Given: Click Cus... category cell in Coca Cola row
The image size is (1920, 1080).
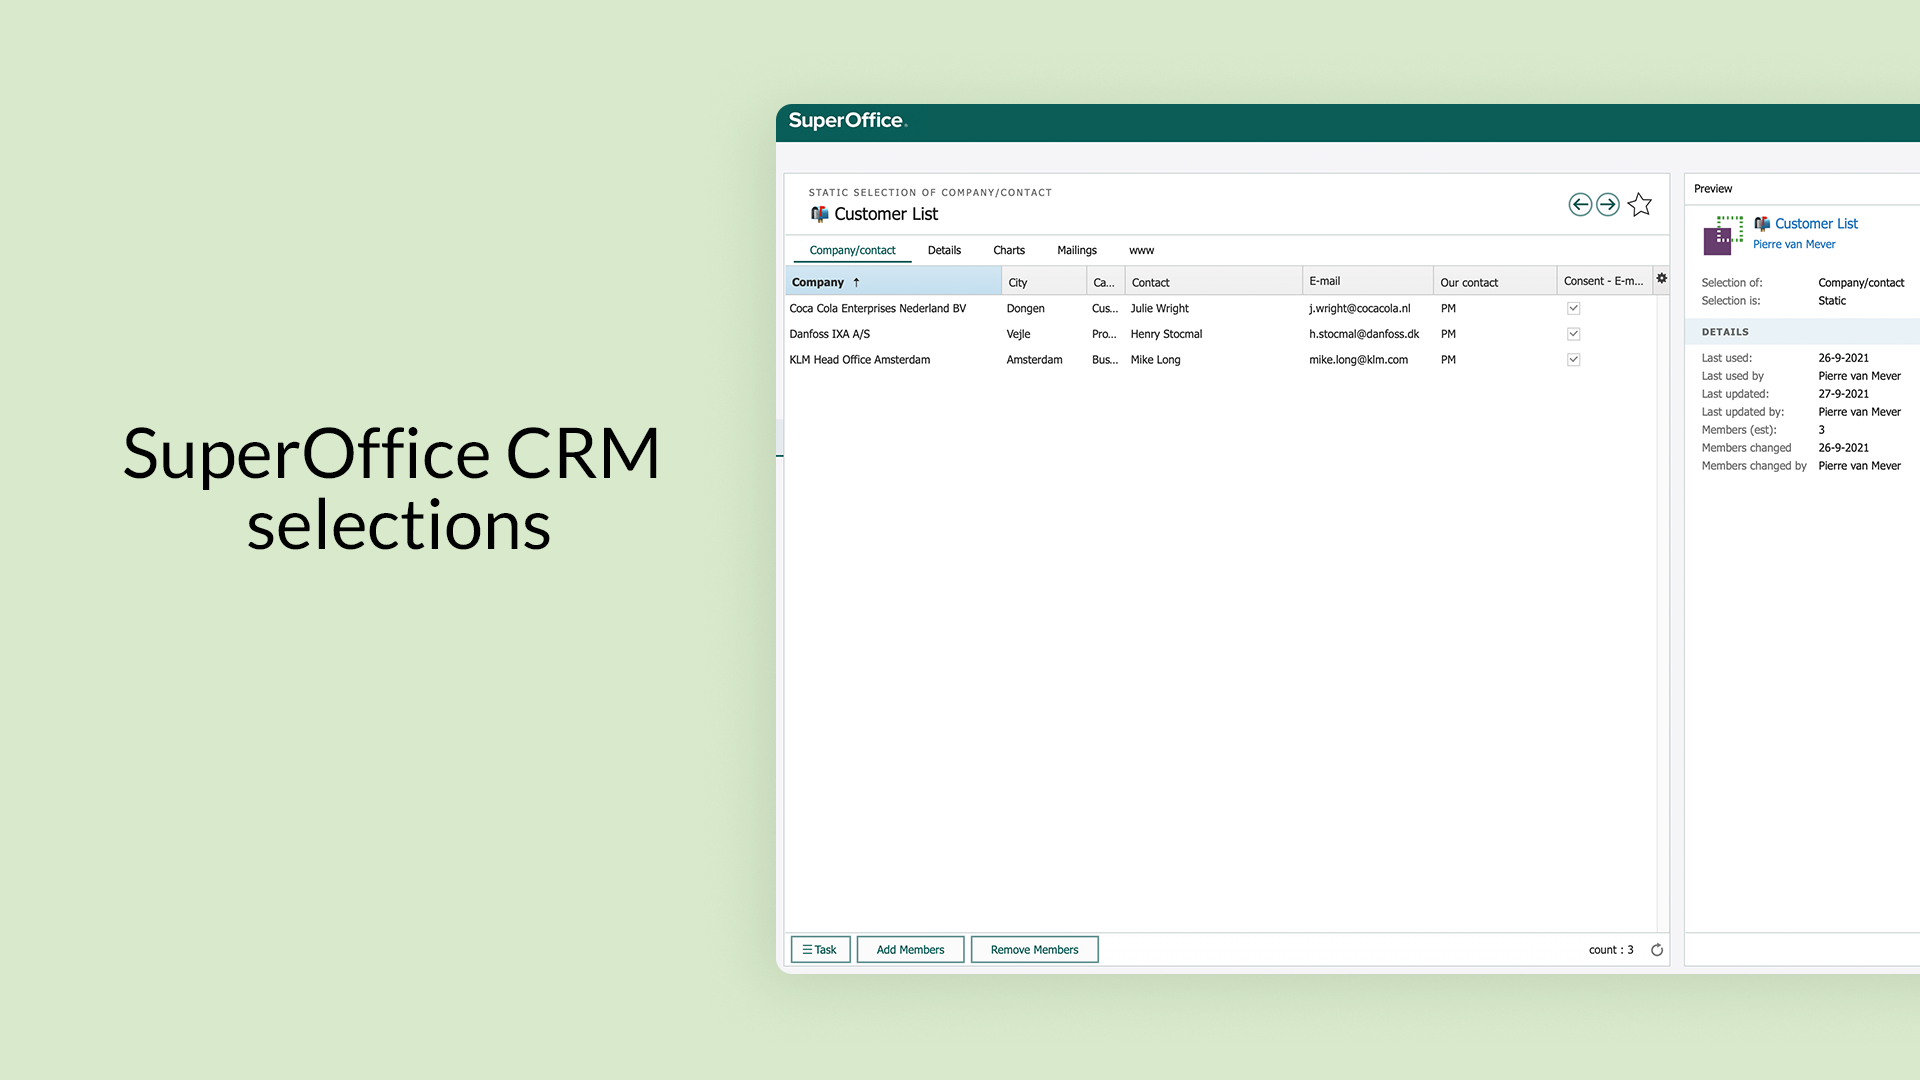Looking at the screenshot, I should click(1105, 309).
